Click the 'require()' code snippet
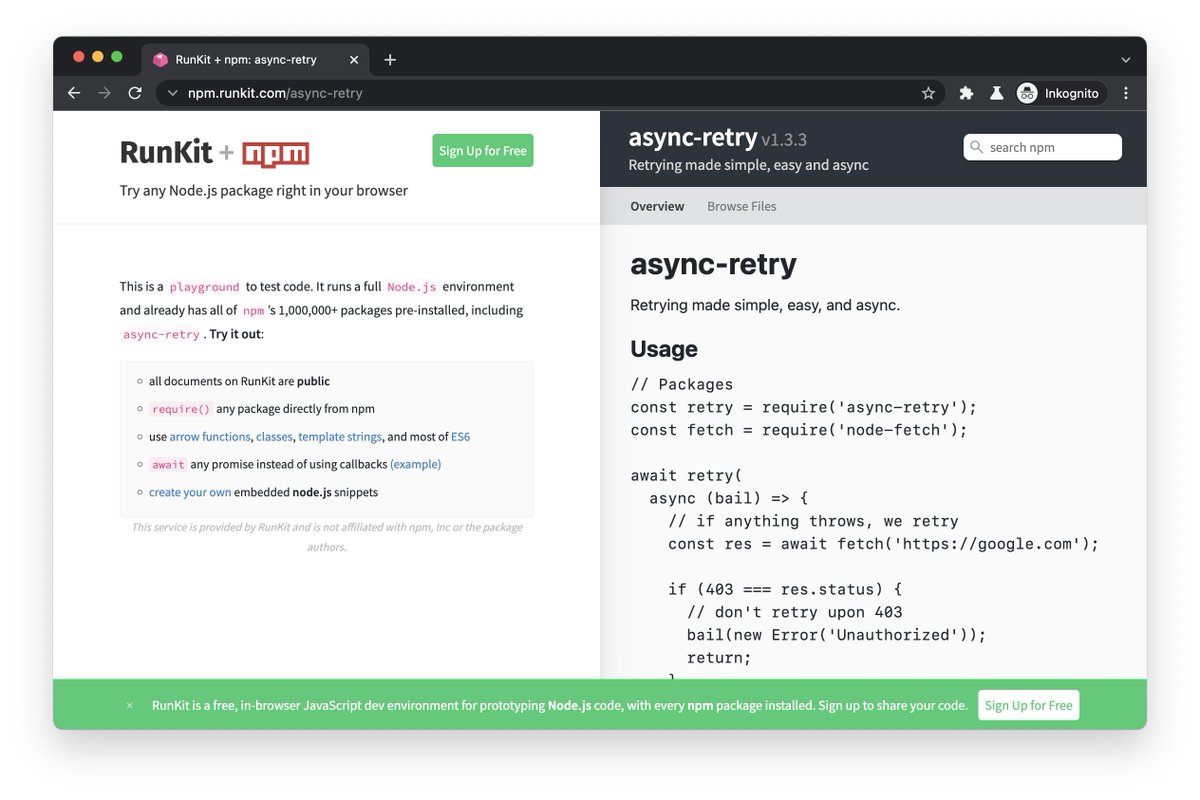The width and height of the screenshot is (1200, 800). tap(181, 409)
